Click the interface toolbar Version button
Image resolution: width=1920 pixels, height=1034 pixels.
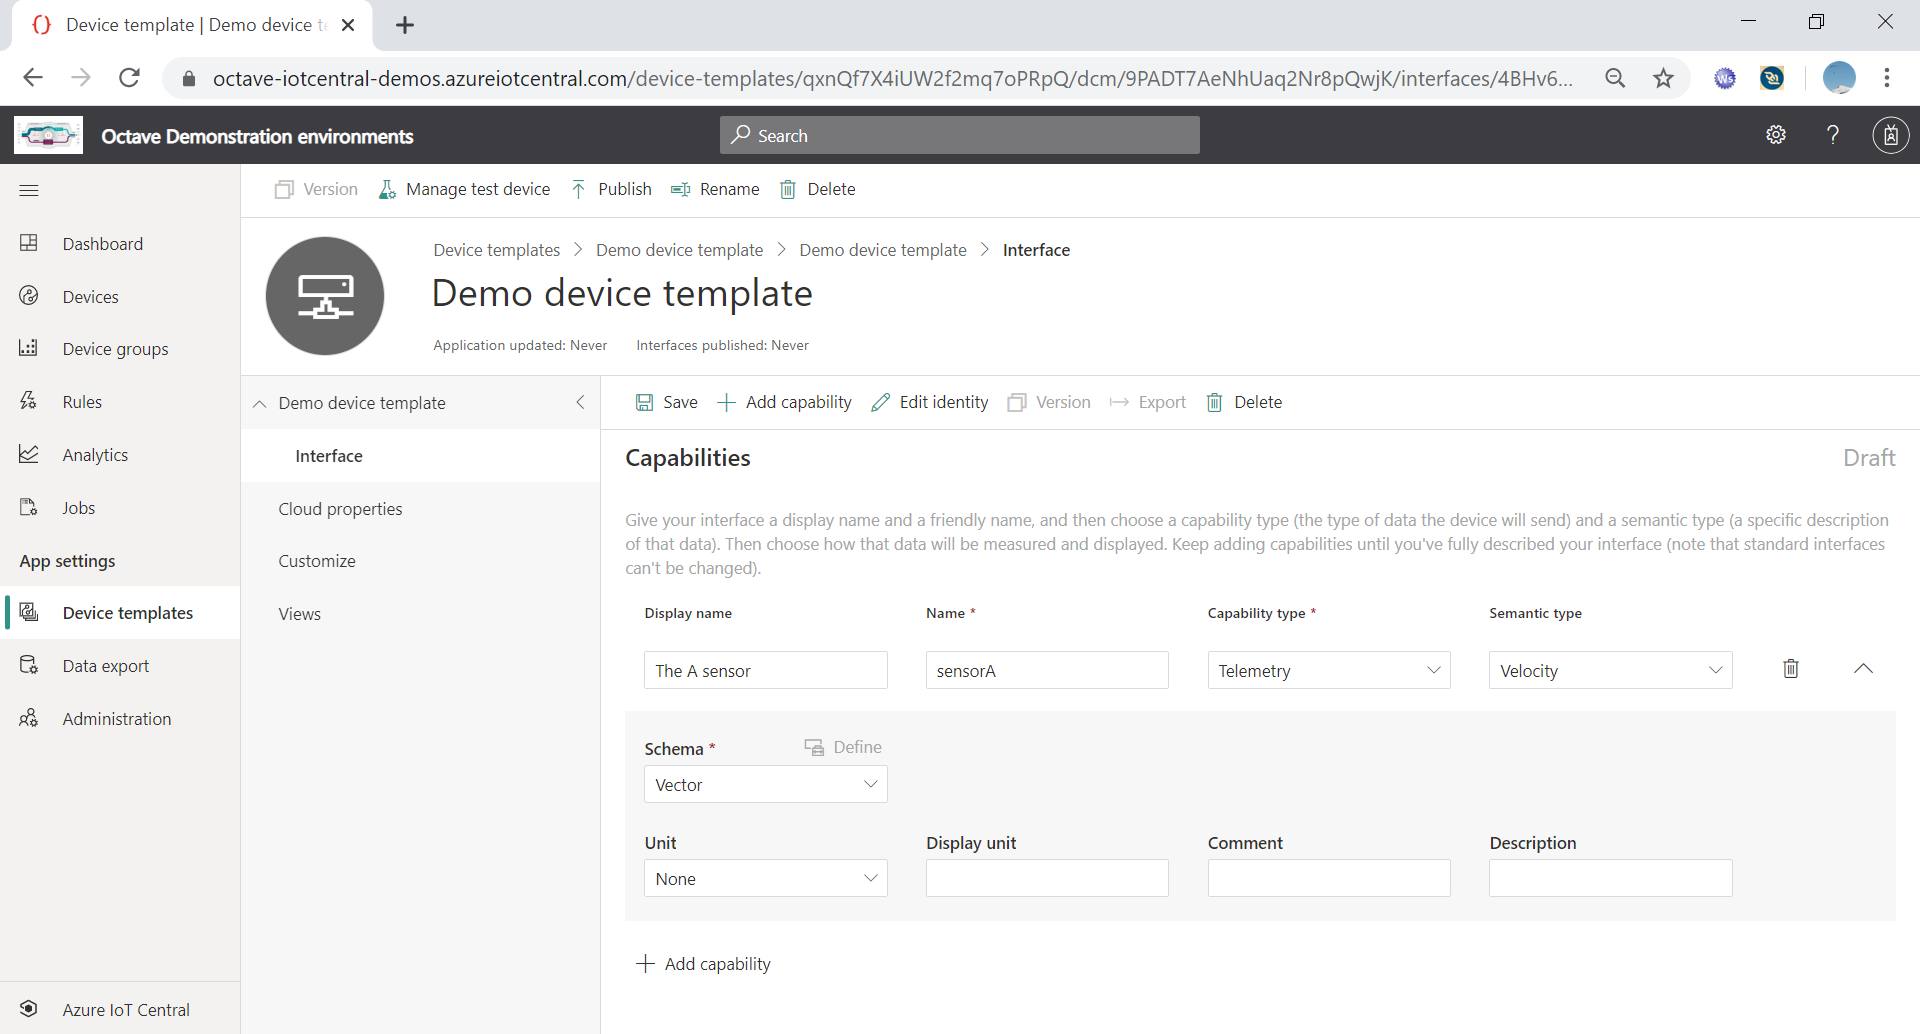tap(1049, 402)
